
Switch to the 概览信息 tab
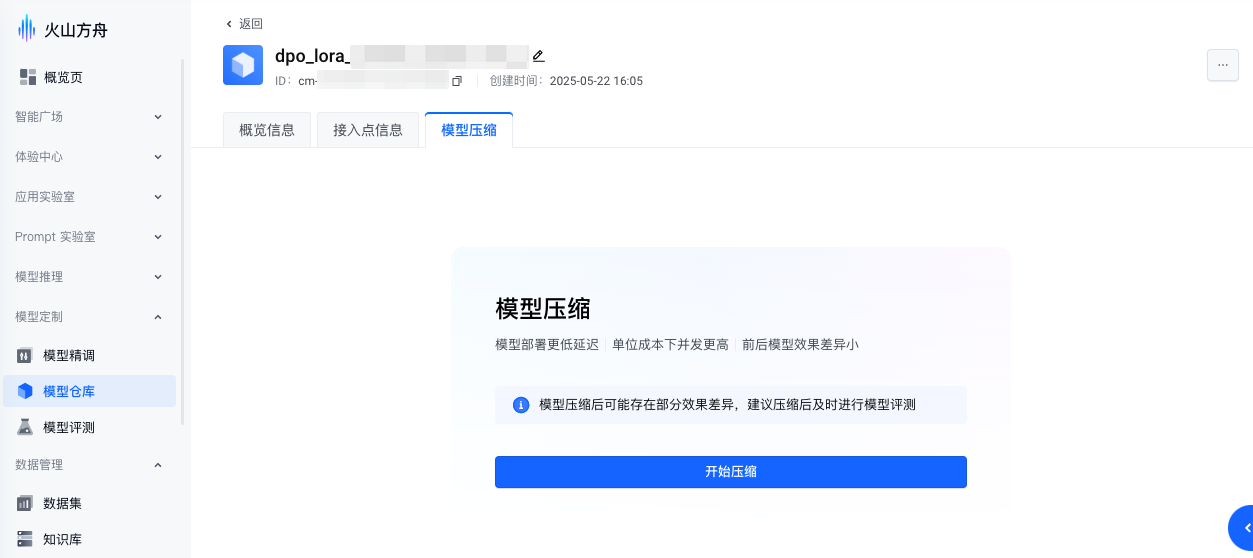267,130
